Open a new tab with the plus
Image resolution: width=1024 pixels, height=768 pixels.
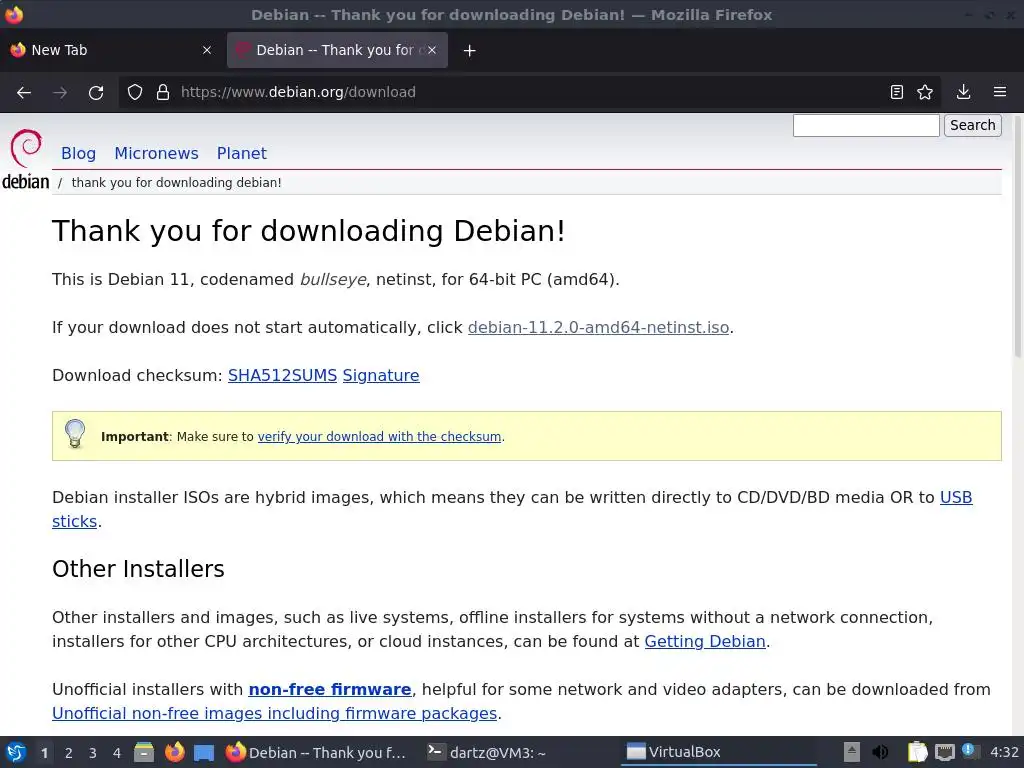click(x=469, y=50)
